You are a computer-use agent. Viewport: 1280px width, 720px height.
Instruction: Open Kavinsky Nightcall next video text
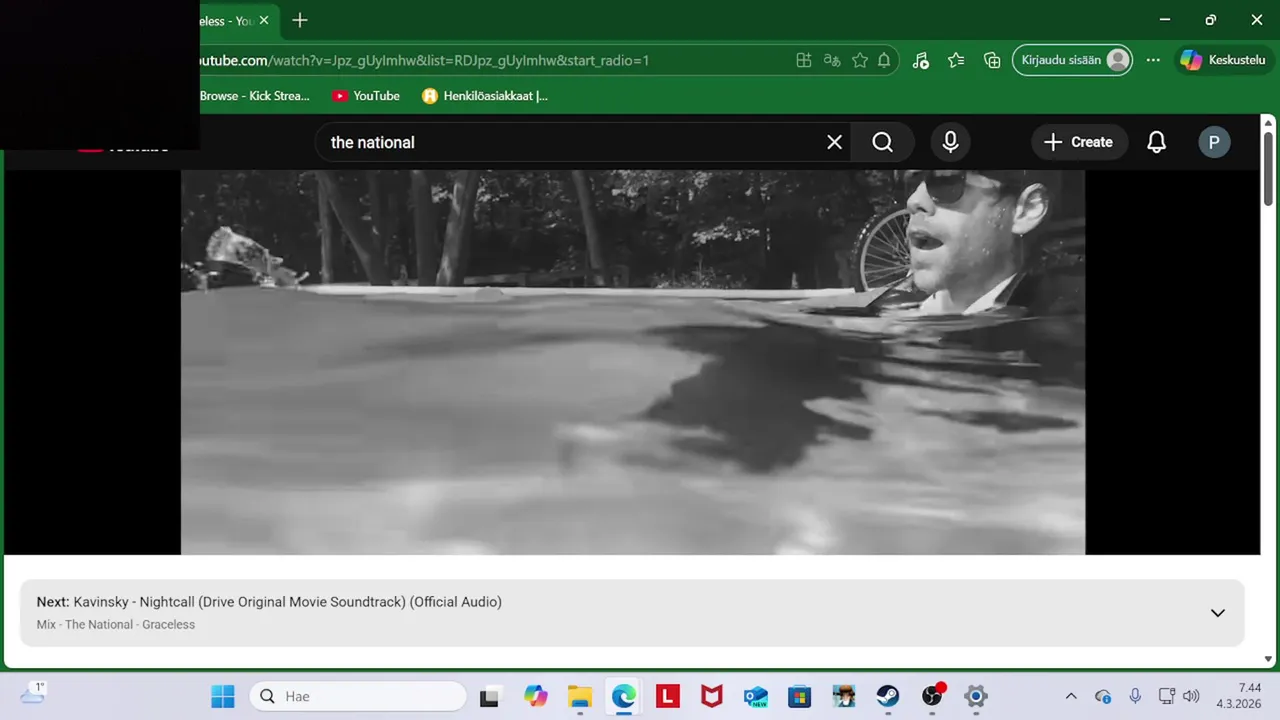point(287,602)
